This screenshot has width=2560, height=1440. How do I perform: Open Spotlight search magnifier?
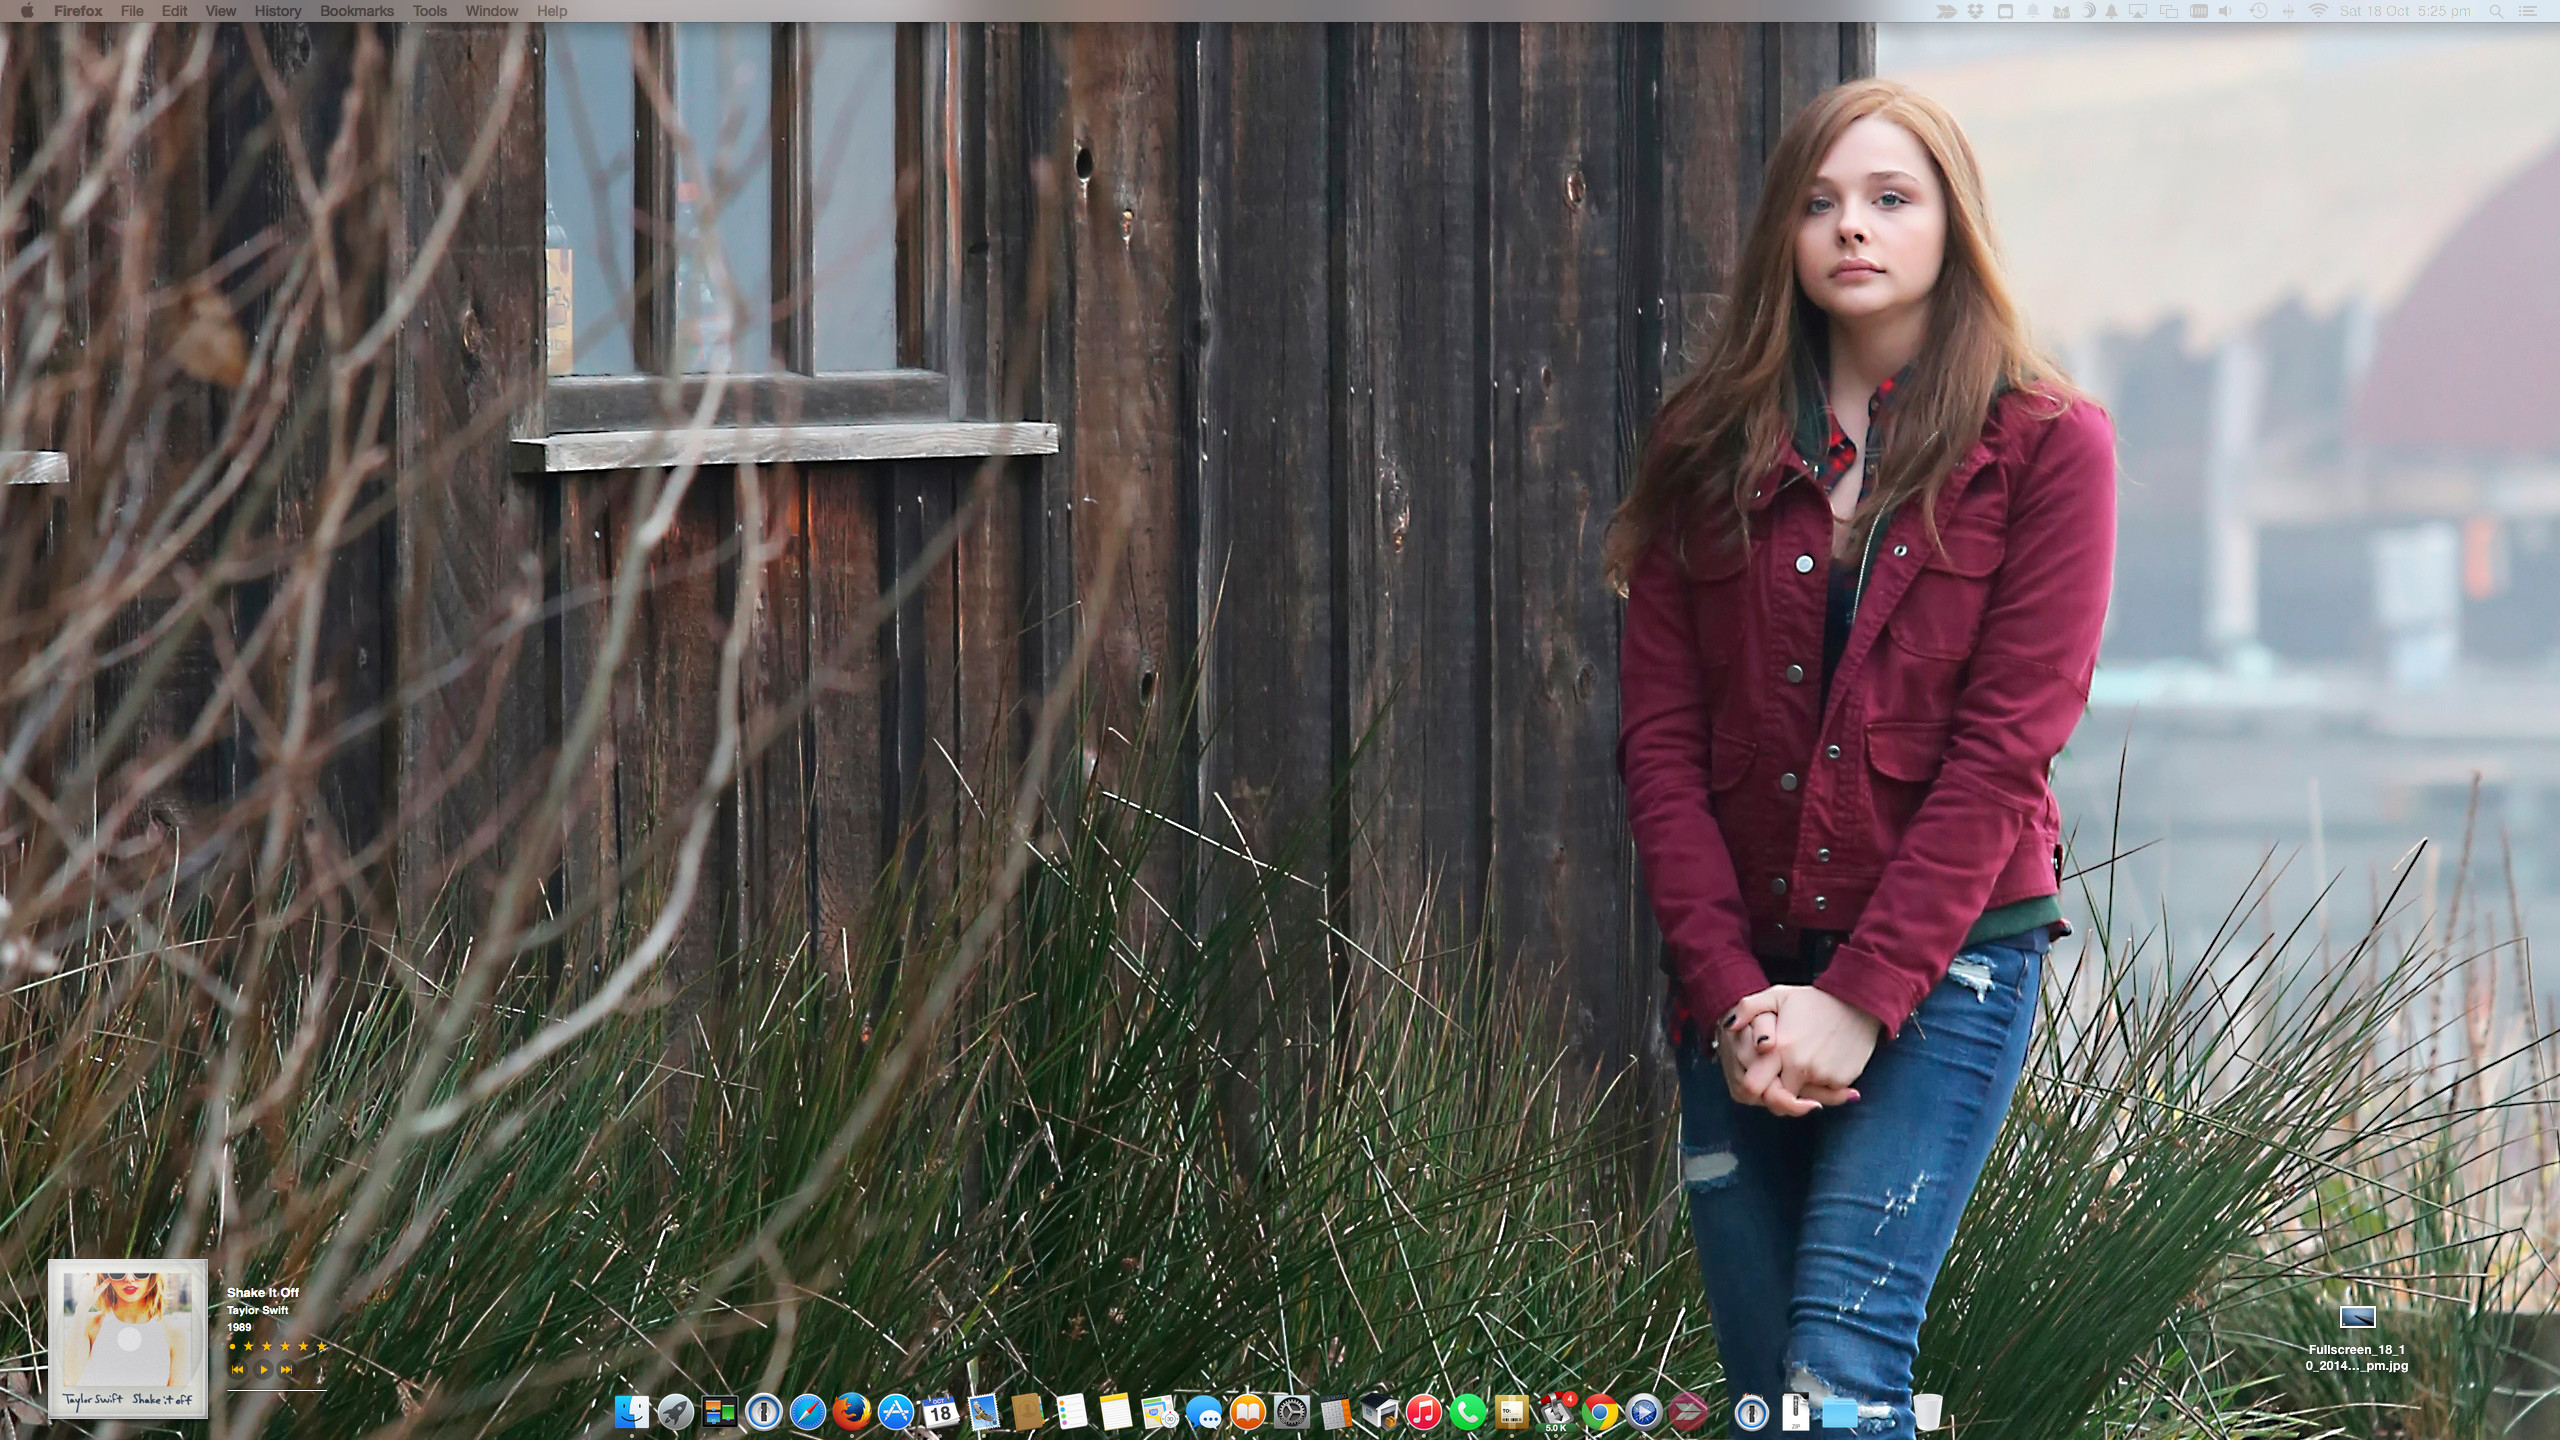click(x=2496, y=11)
